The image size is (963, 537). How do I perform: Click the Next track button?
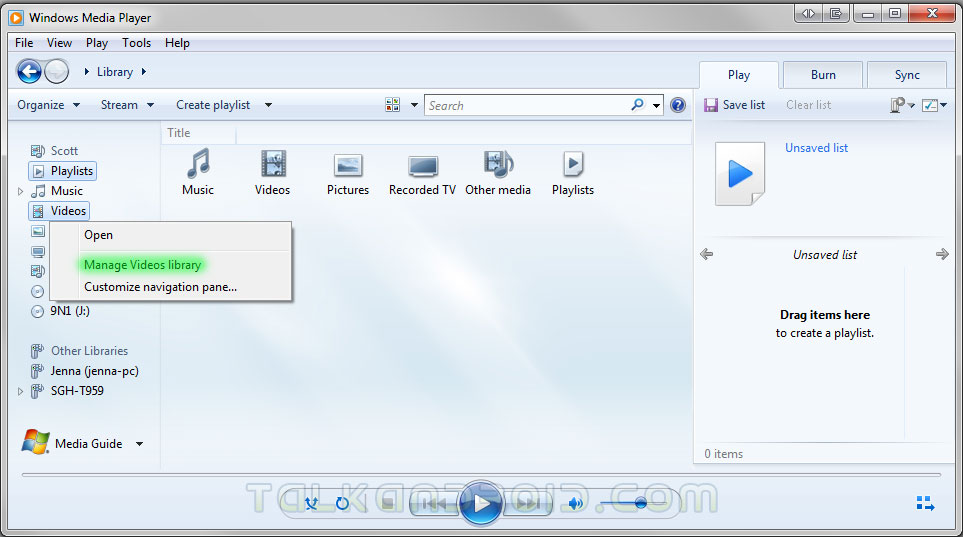(x=528, y=504)
